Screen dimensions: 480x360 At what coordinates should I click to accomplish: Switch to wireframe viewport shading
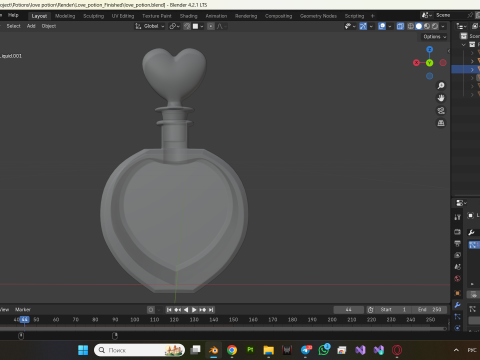click(411, 26)
